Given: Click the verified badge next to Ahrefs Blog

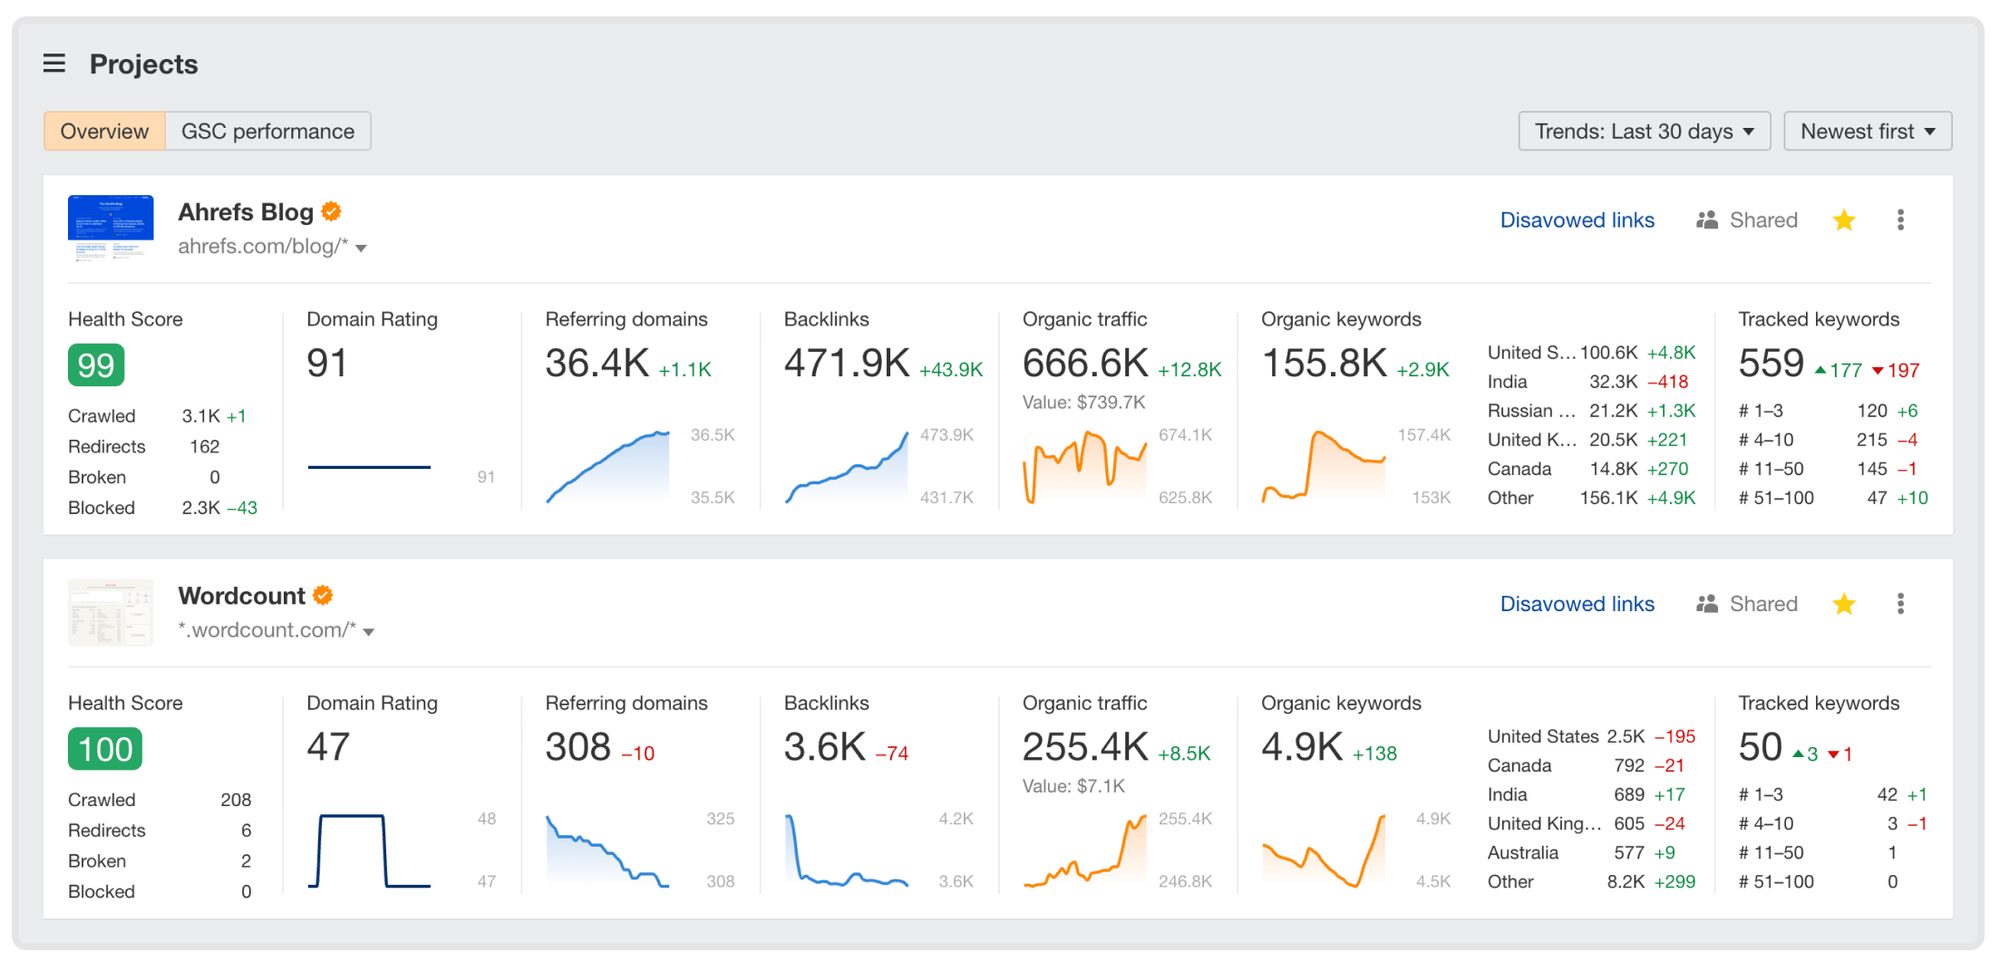Looking at the screenshot, I should (x=330, y=211).
